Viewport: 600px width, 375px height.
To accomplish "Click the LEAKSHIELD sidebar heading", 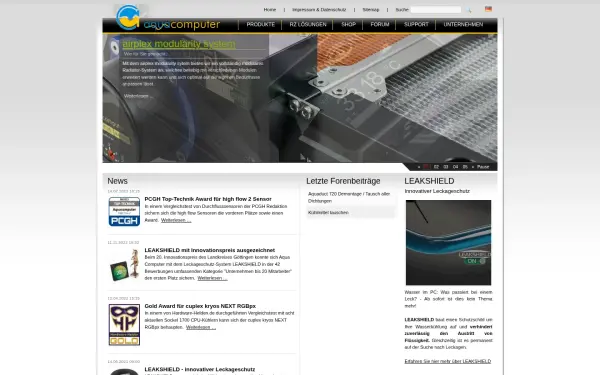I will pyautogui.click(x=429, y=181).
